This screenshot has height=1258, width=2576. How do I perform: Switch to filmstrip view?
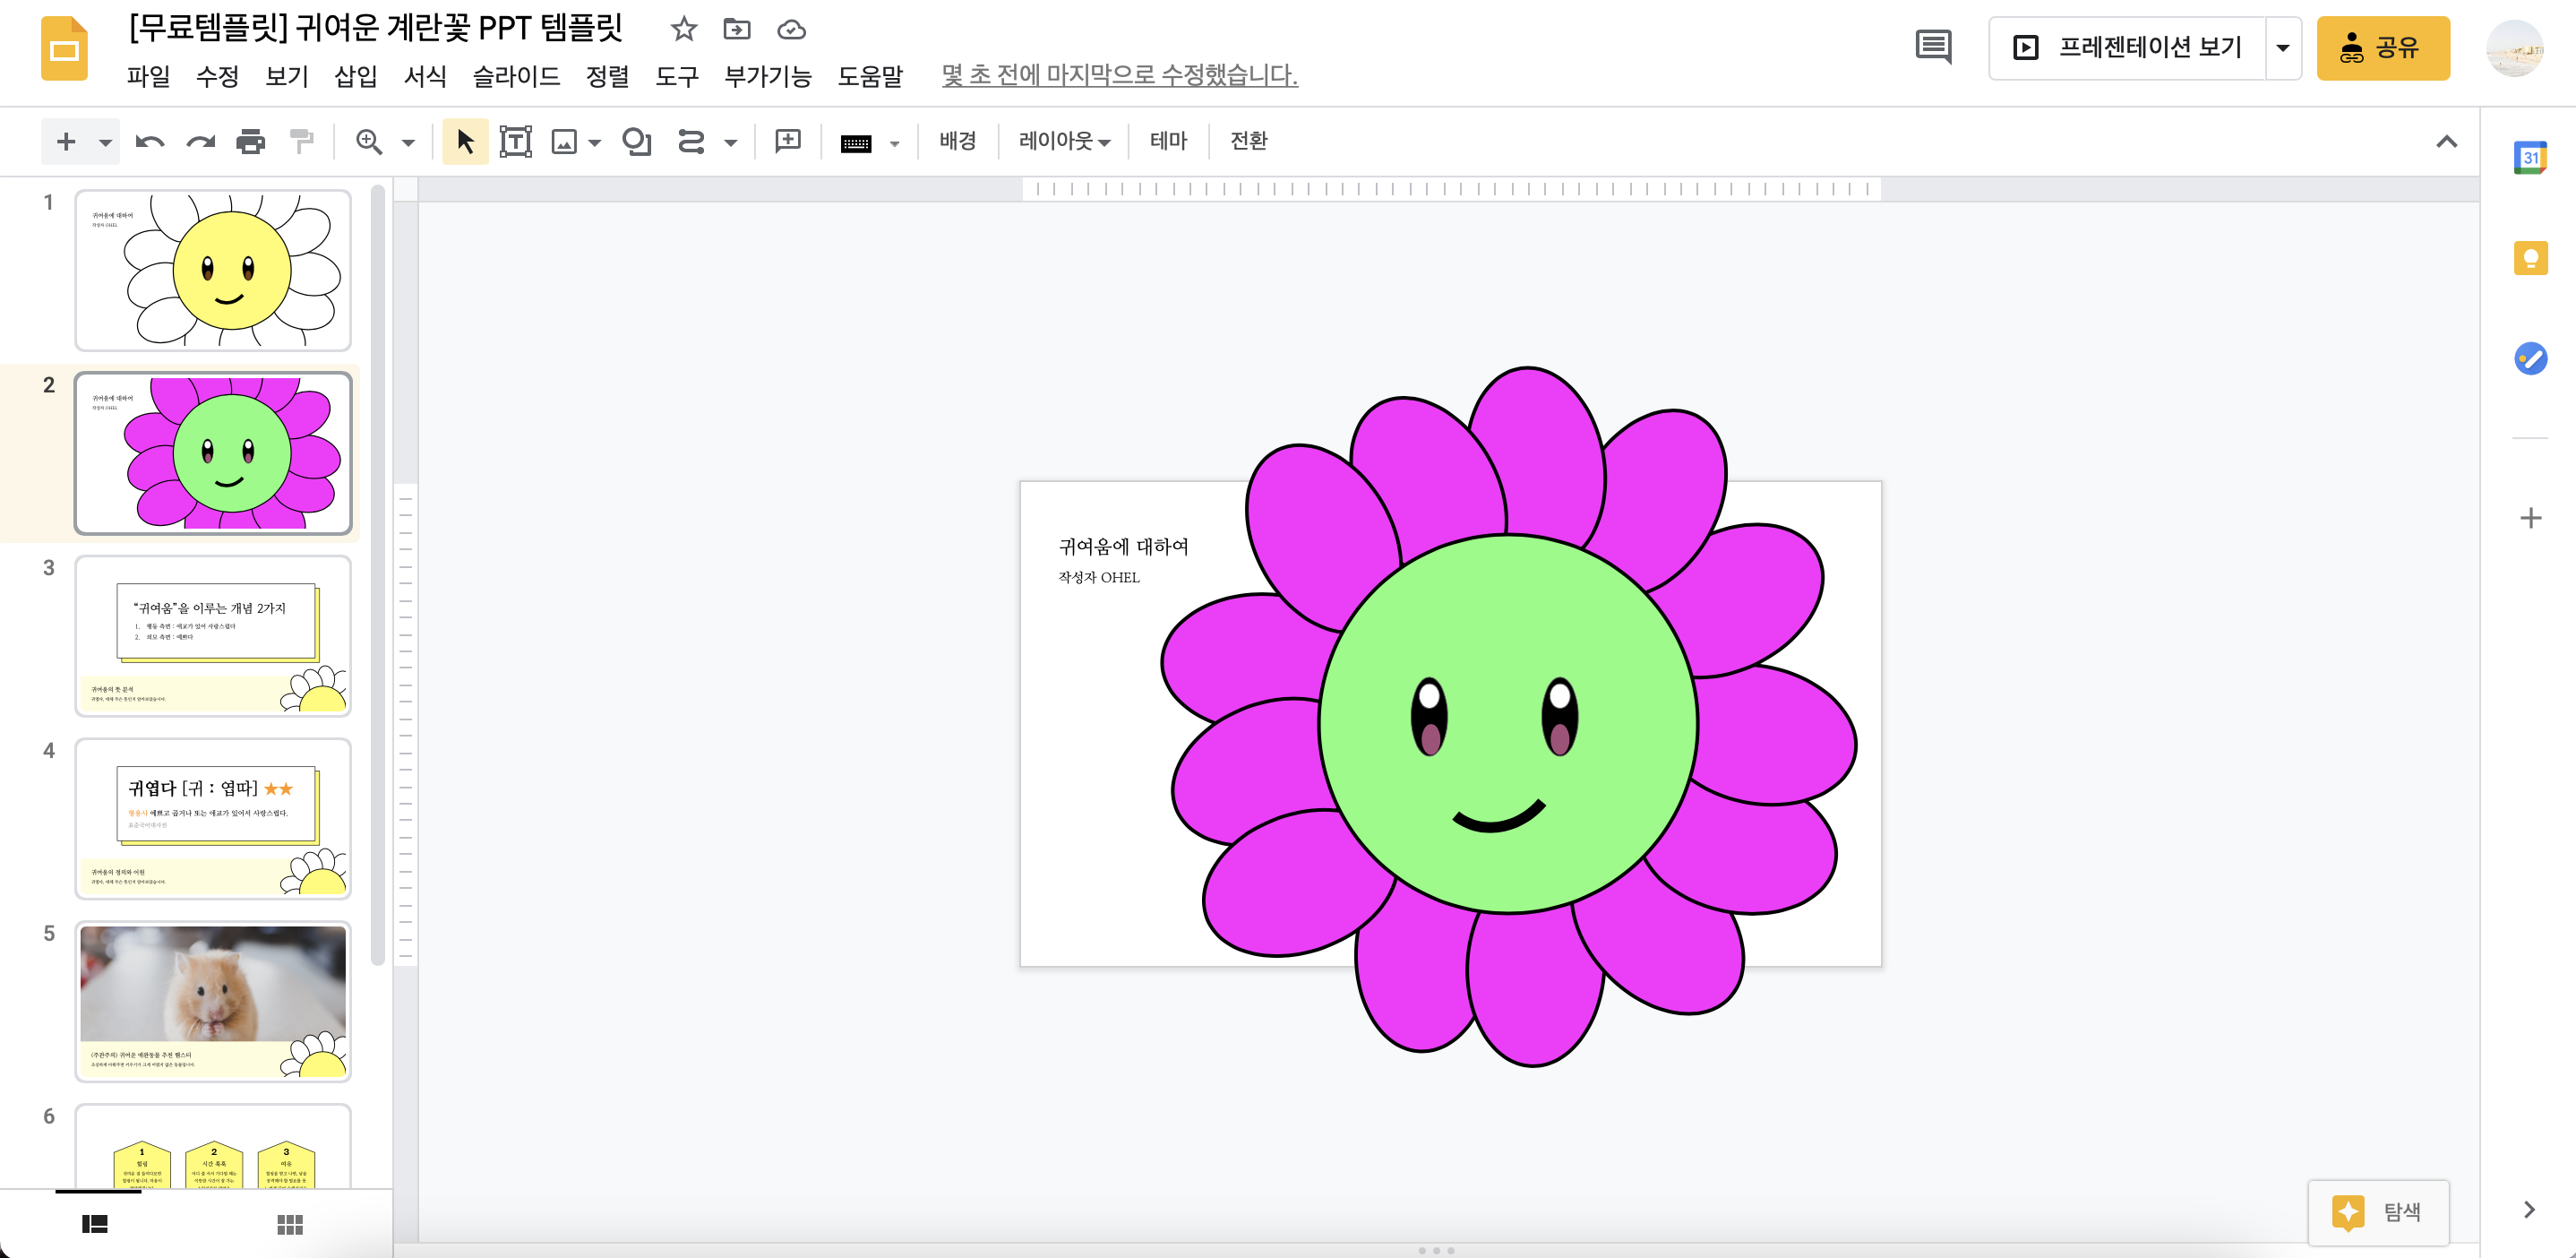95,1224
